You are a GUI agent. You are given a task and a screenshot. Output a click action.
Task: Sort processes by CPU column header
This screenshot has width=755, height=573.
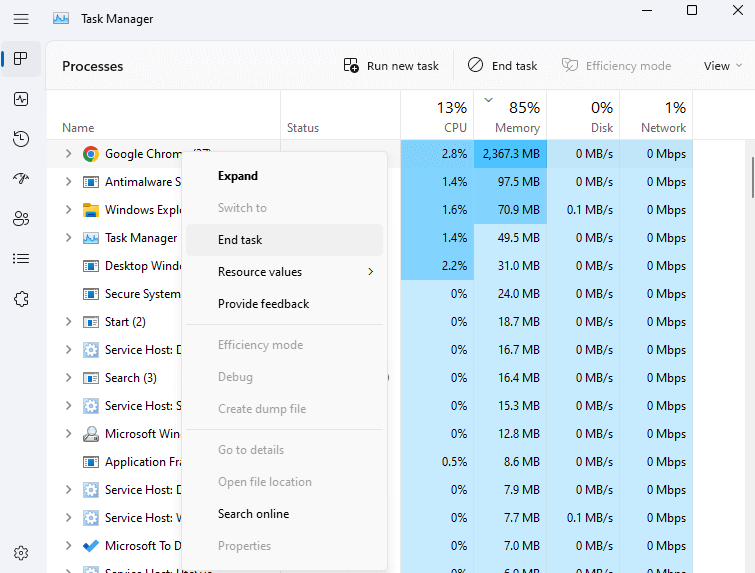pyautogui.click(x=437, y=116)
